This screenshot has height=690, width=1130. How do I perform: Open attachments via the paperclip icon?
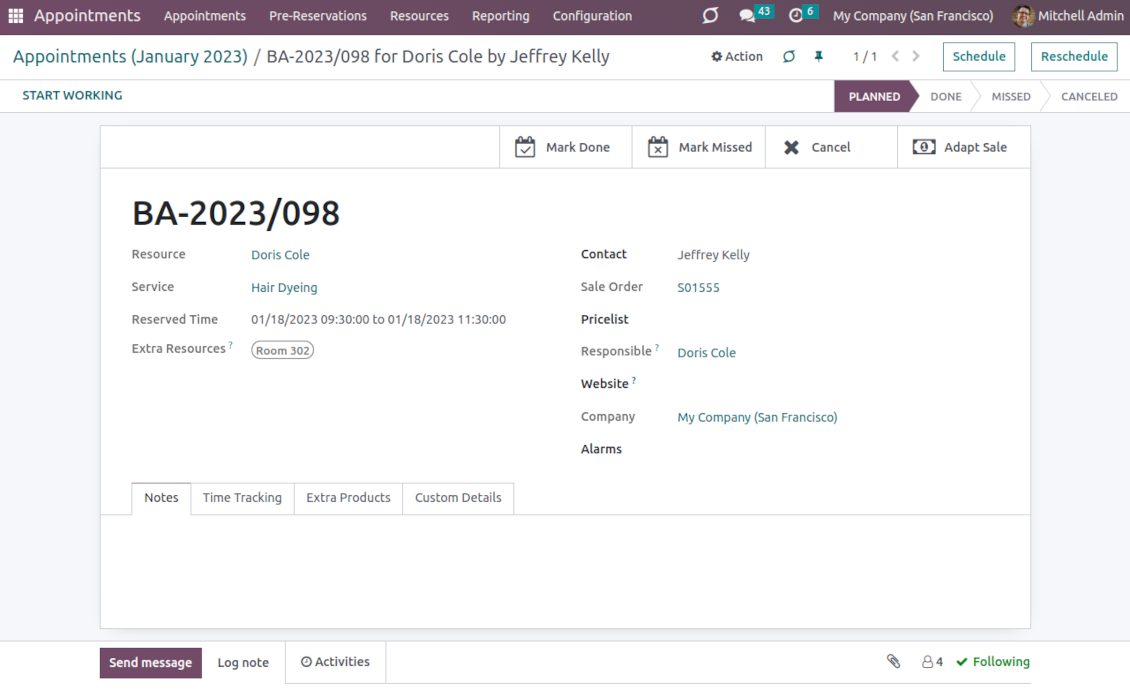tap(893, 662)
